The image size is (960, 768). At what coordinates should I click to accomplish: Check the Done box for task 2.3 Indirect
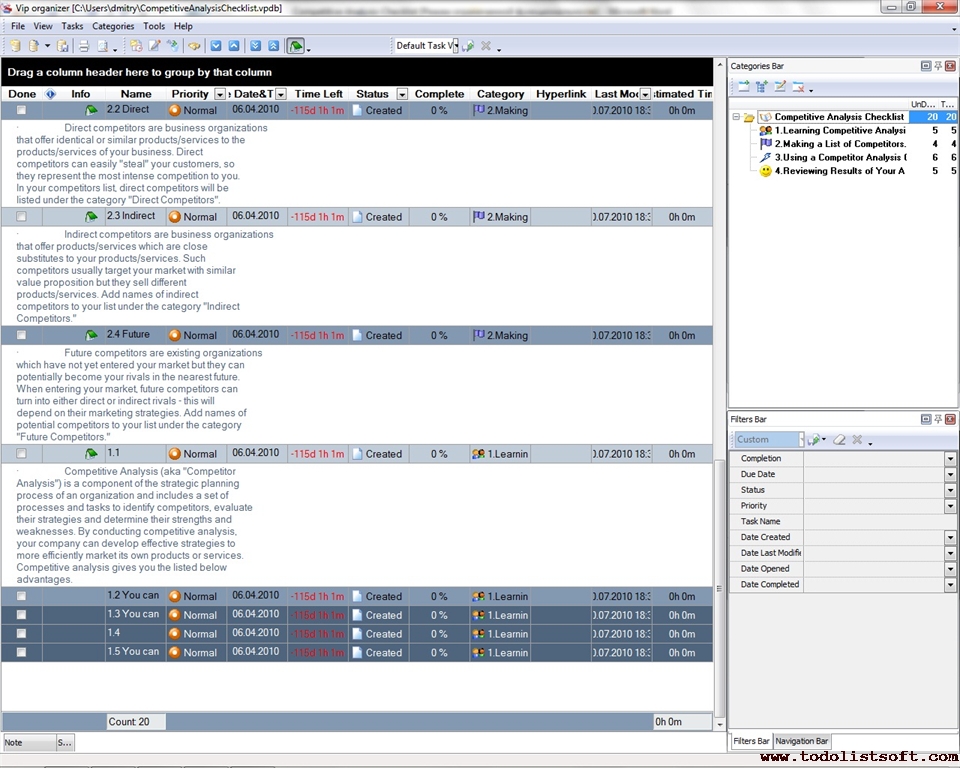click(21, 217)
